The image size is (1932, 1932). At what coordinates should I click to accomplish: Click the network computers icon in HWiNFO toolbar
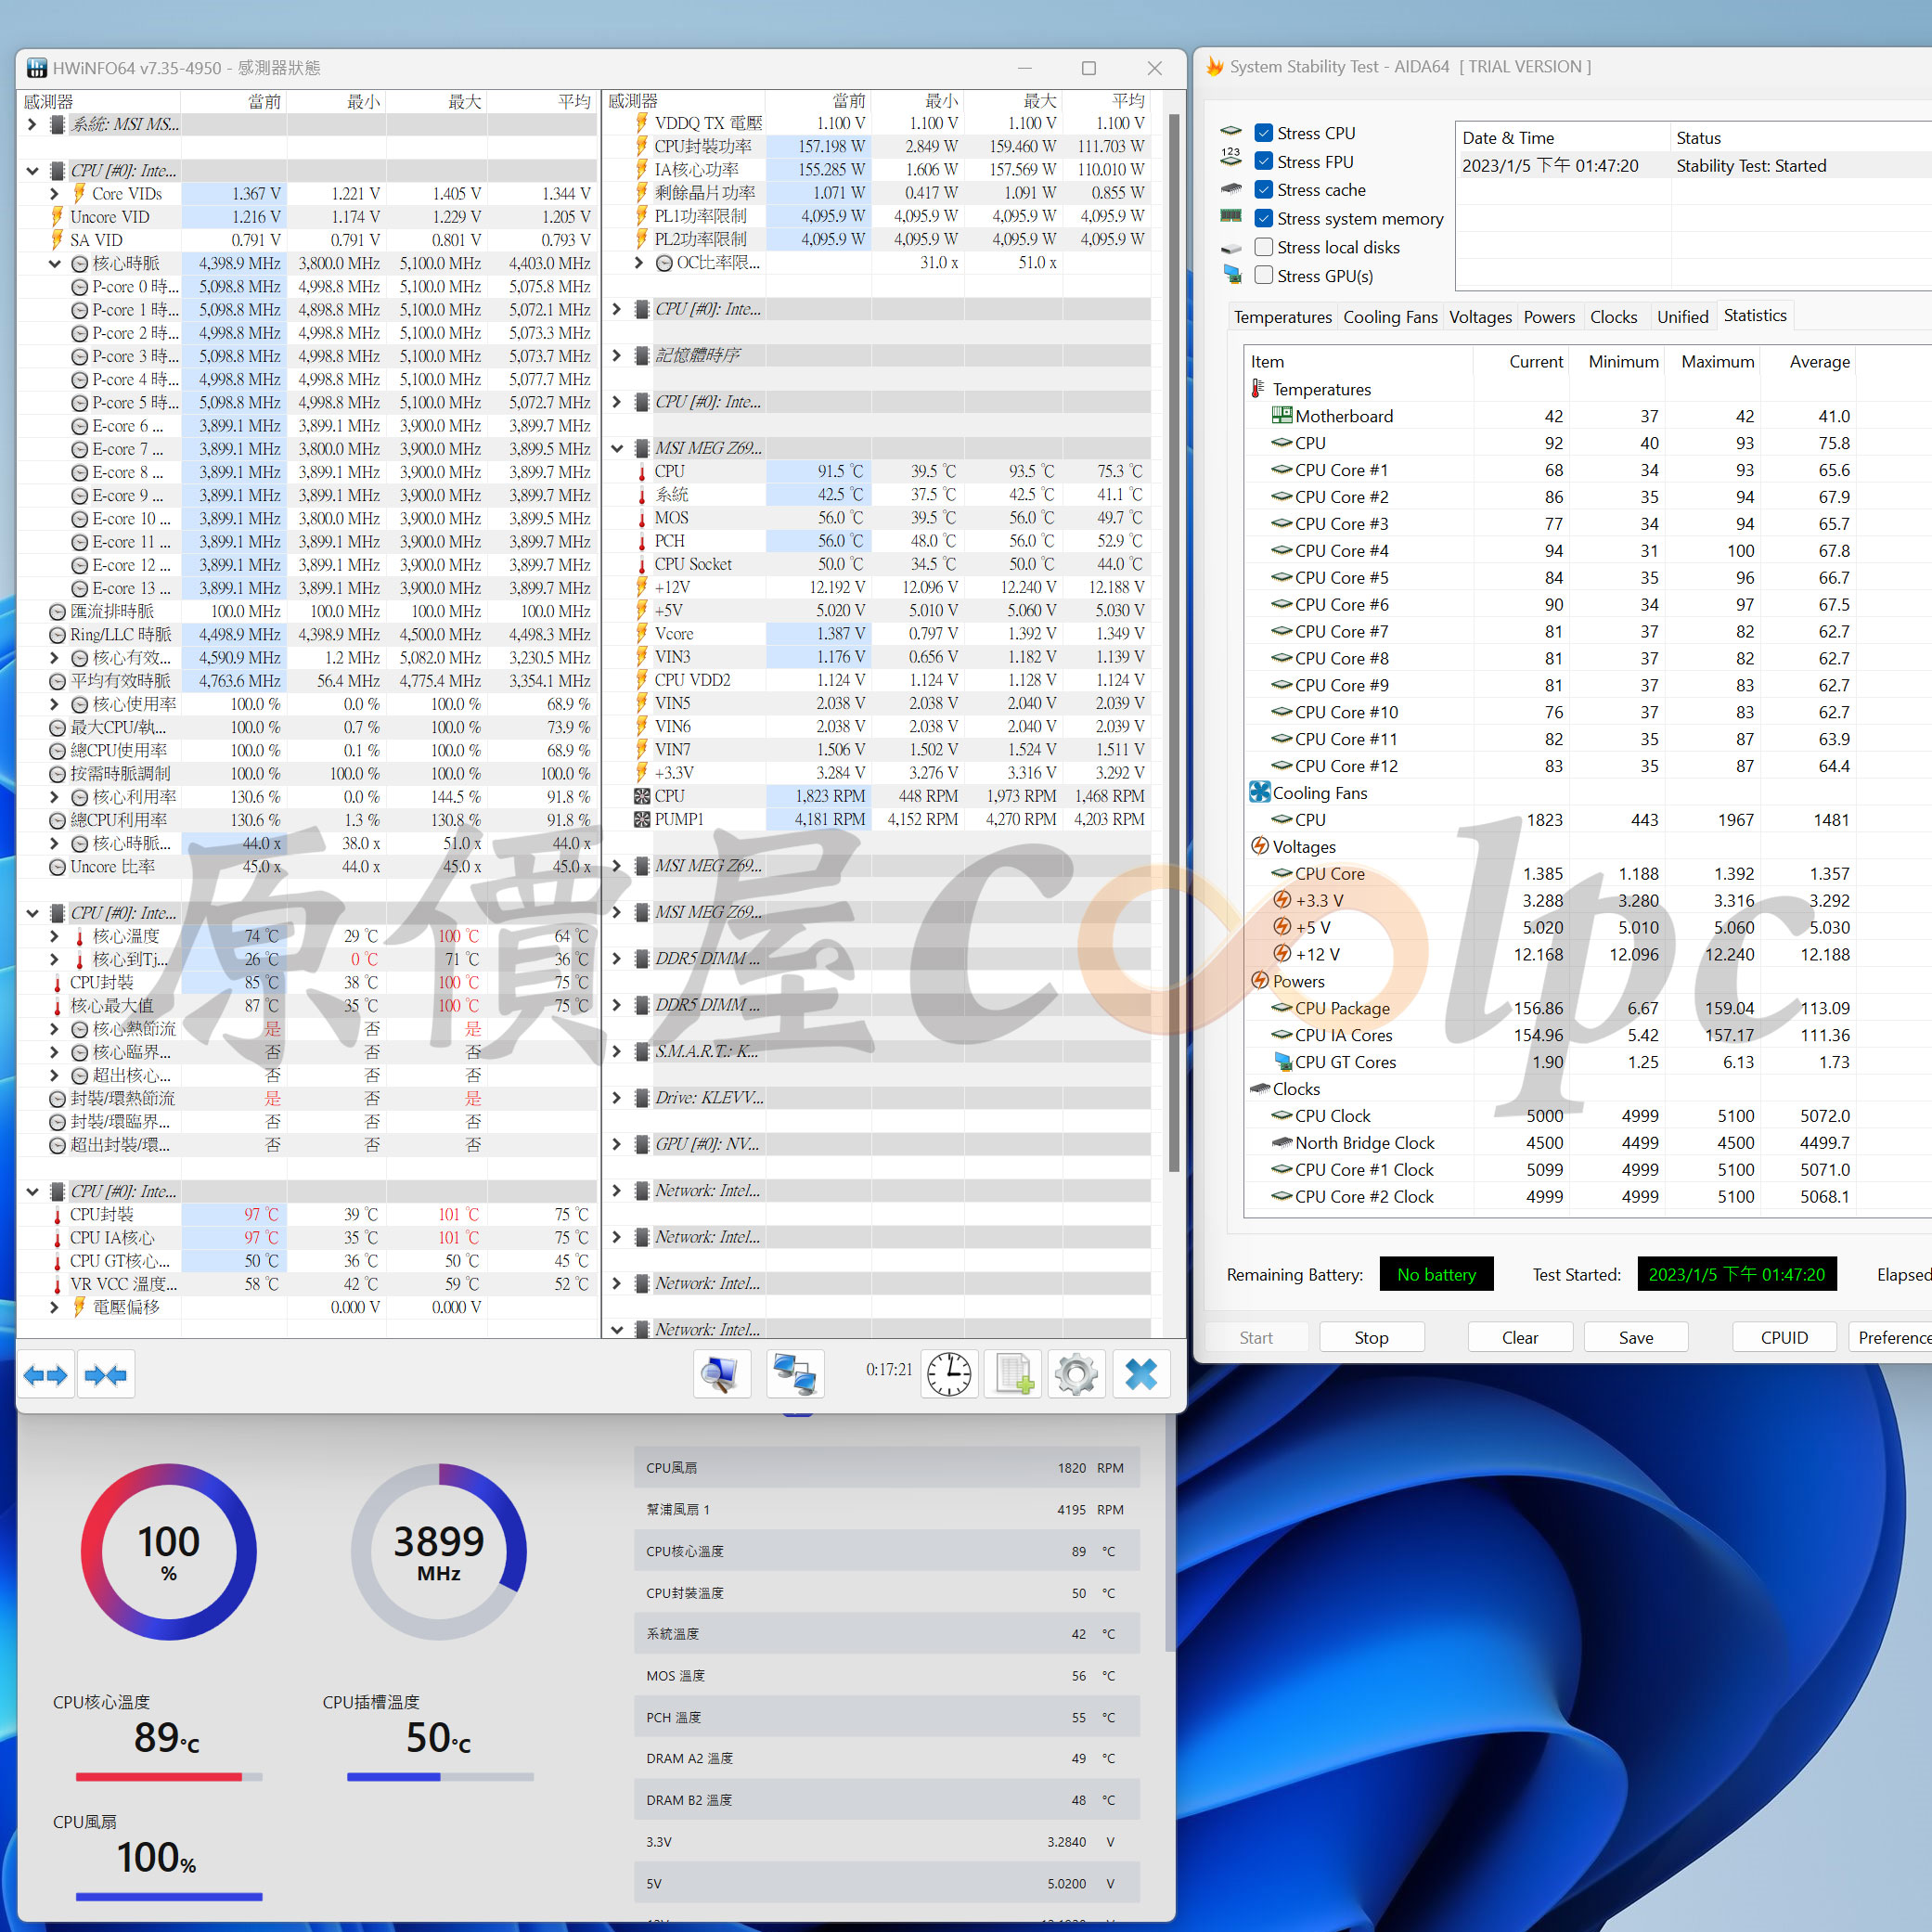[796, 1375]
